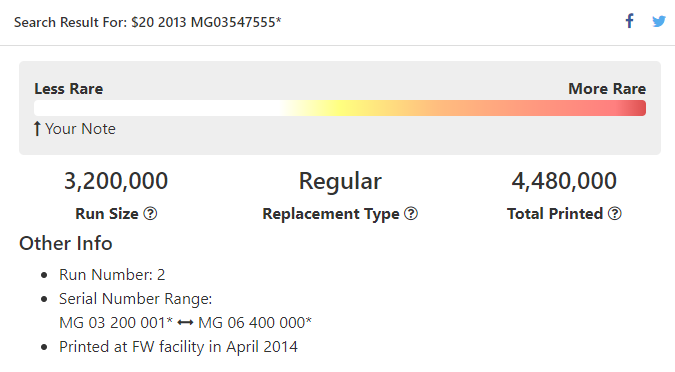Click the Run Number: 2 list item
675x372 pixels.
[x=112, y=275]
